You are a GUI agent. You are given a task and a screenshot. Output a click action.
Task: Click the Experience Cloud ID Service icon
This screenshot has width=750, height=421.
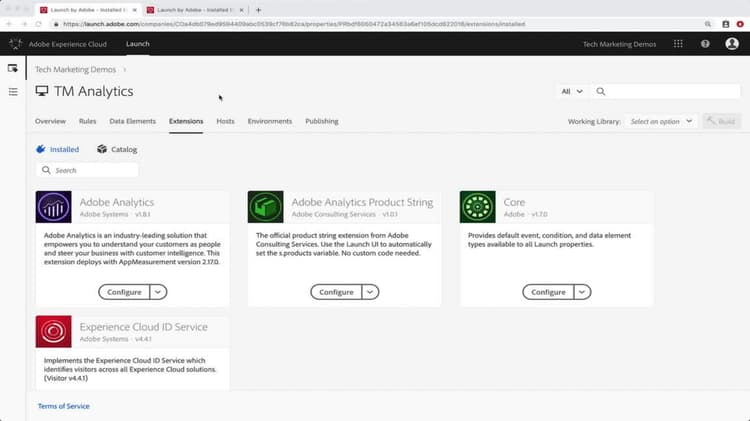point(54,332)
